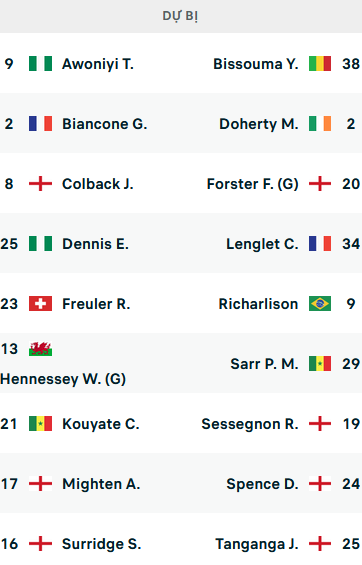Click the Switzerland flag beside Freuler R.

click(x=40, y=304)
